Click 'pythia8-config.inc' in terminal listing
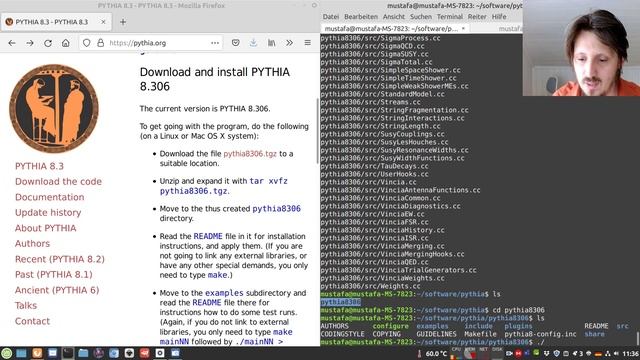Viewport: 640px width, 360px height. tap(540, 334)
